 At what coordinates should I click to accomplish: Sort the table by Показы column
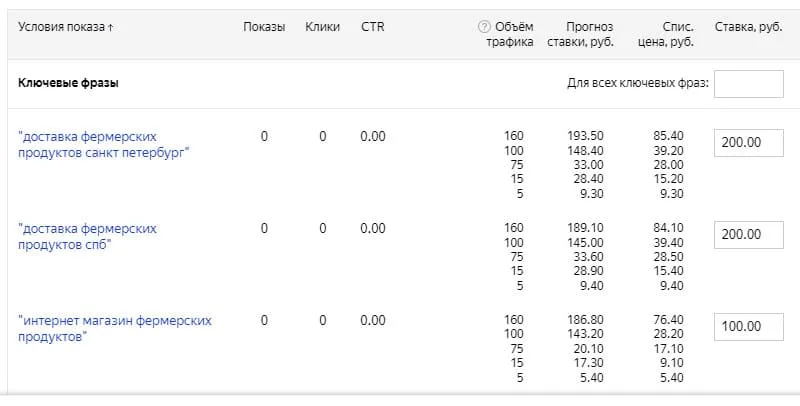[263, 26]
